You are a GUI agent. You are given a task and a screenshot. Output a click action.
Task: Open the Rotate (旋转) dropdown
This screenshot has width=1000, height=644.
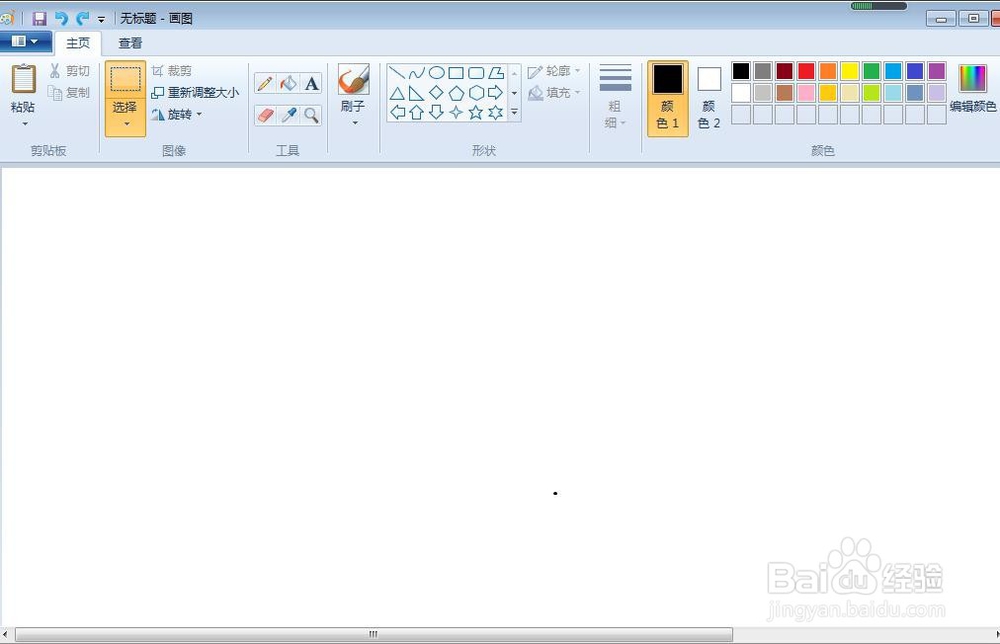click(177, 114)
